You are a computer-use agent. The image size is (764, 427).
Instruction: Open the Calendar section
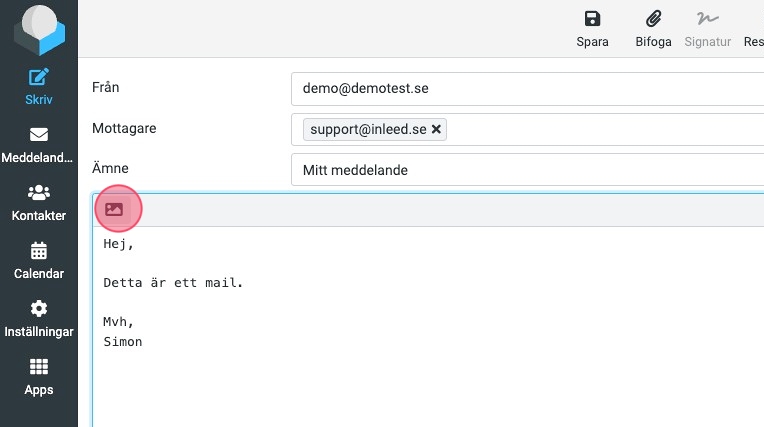pos(38,261)
